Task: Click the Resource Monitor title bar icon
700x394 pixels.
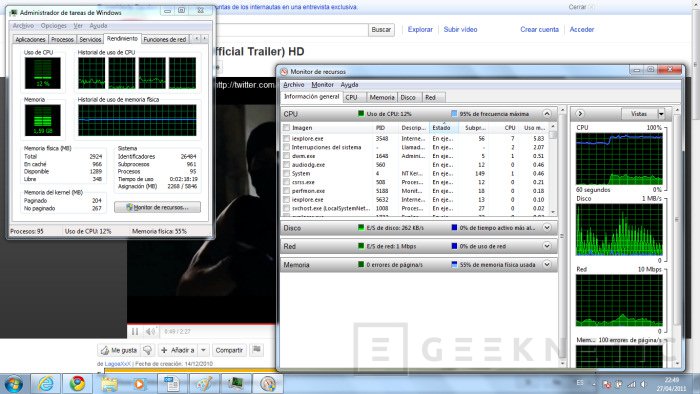Action: [284, 71]
